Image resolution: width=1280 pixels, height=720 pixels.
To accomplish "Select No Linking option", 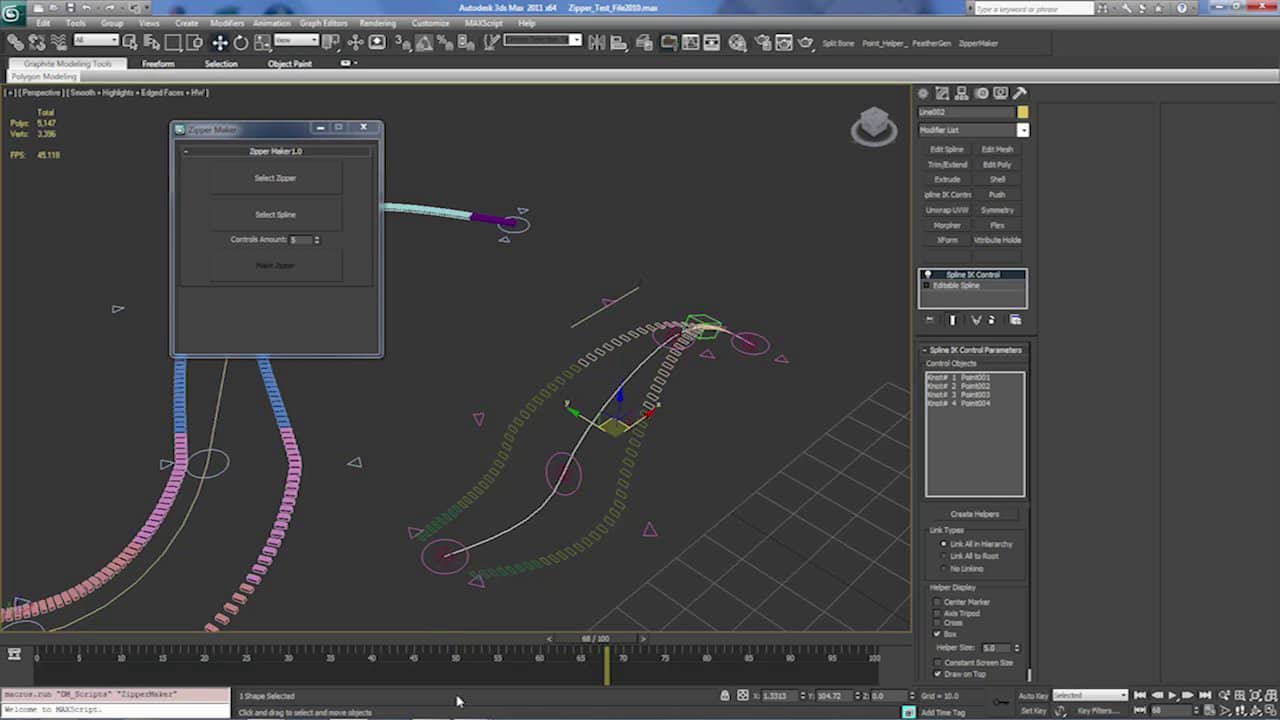I will (960, 568).
